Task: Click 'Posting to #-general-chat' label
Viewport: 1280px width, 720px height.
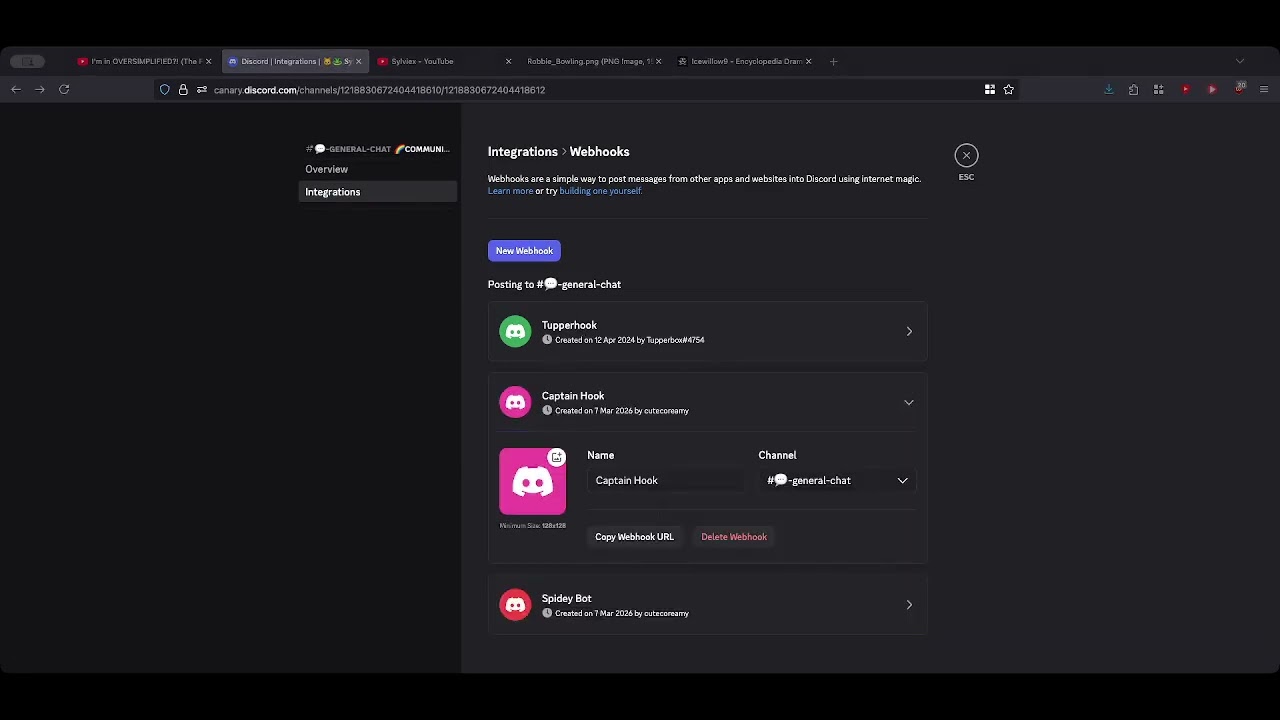Action: [554, 285]
